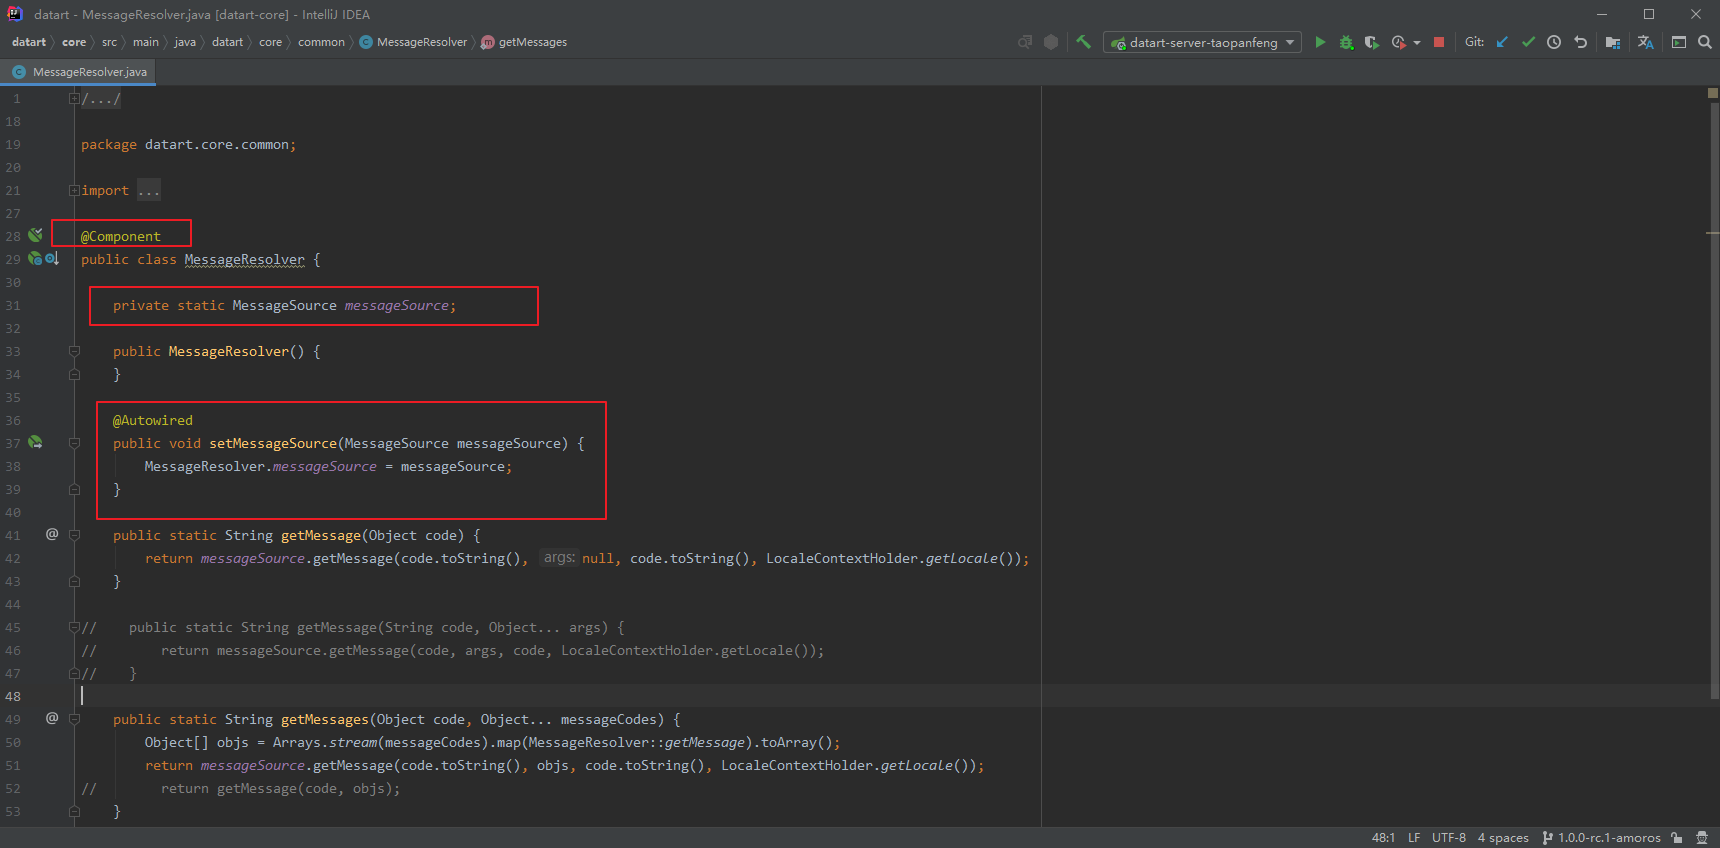Start debugging with the bug icon

(x=1346, y=42)
